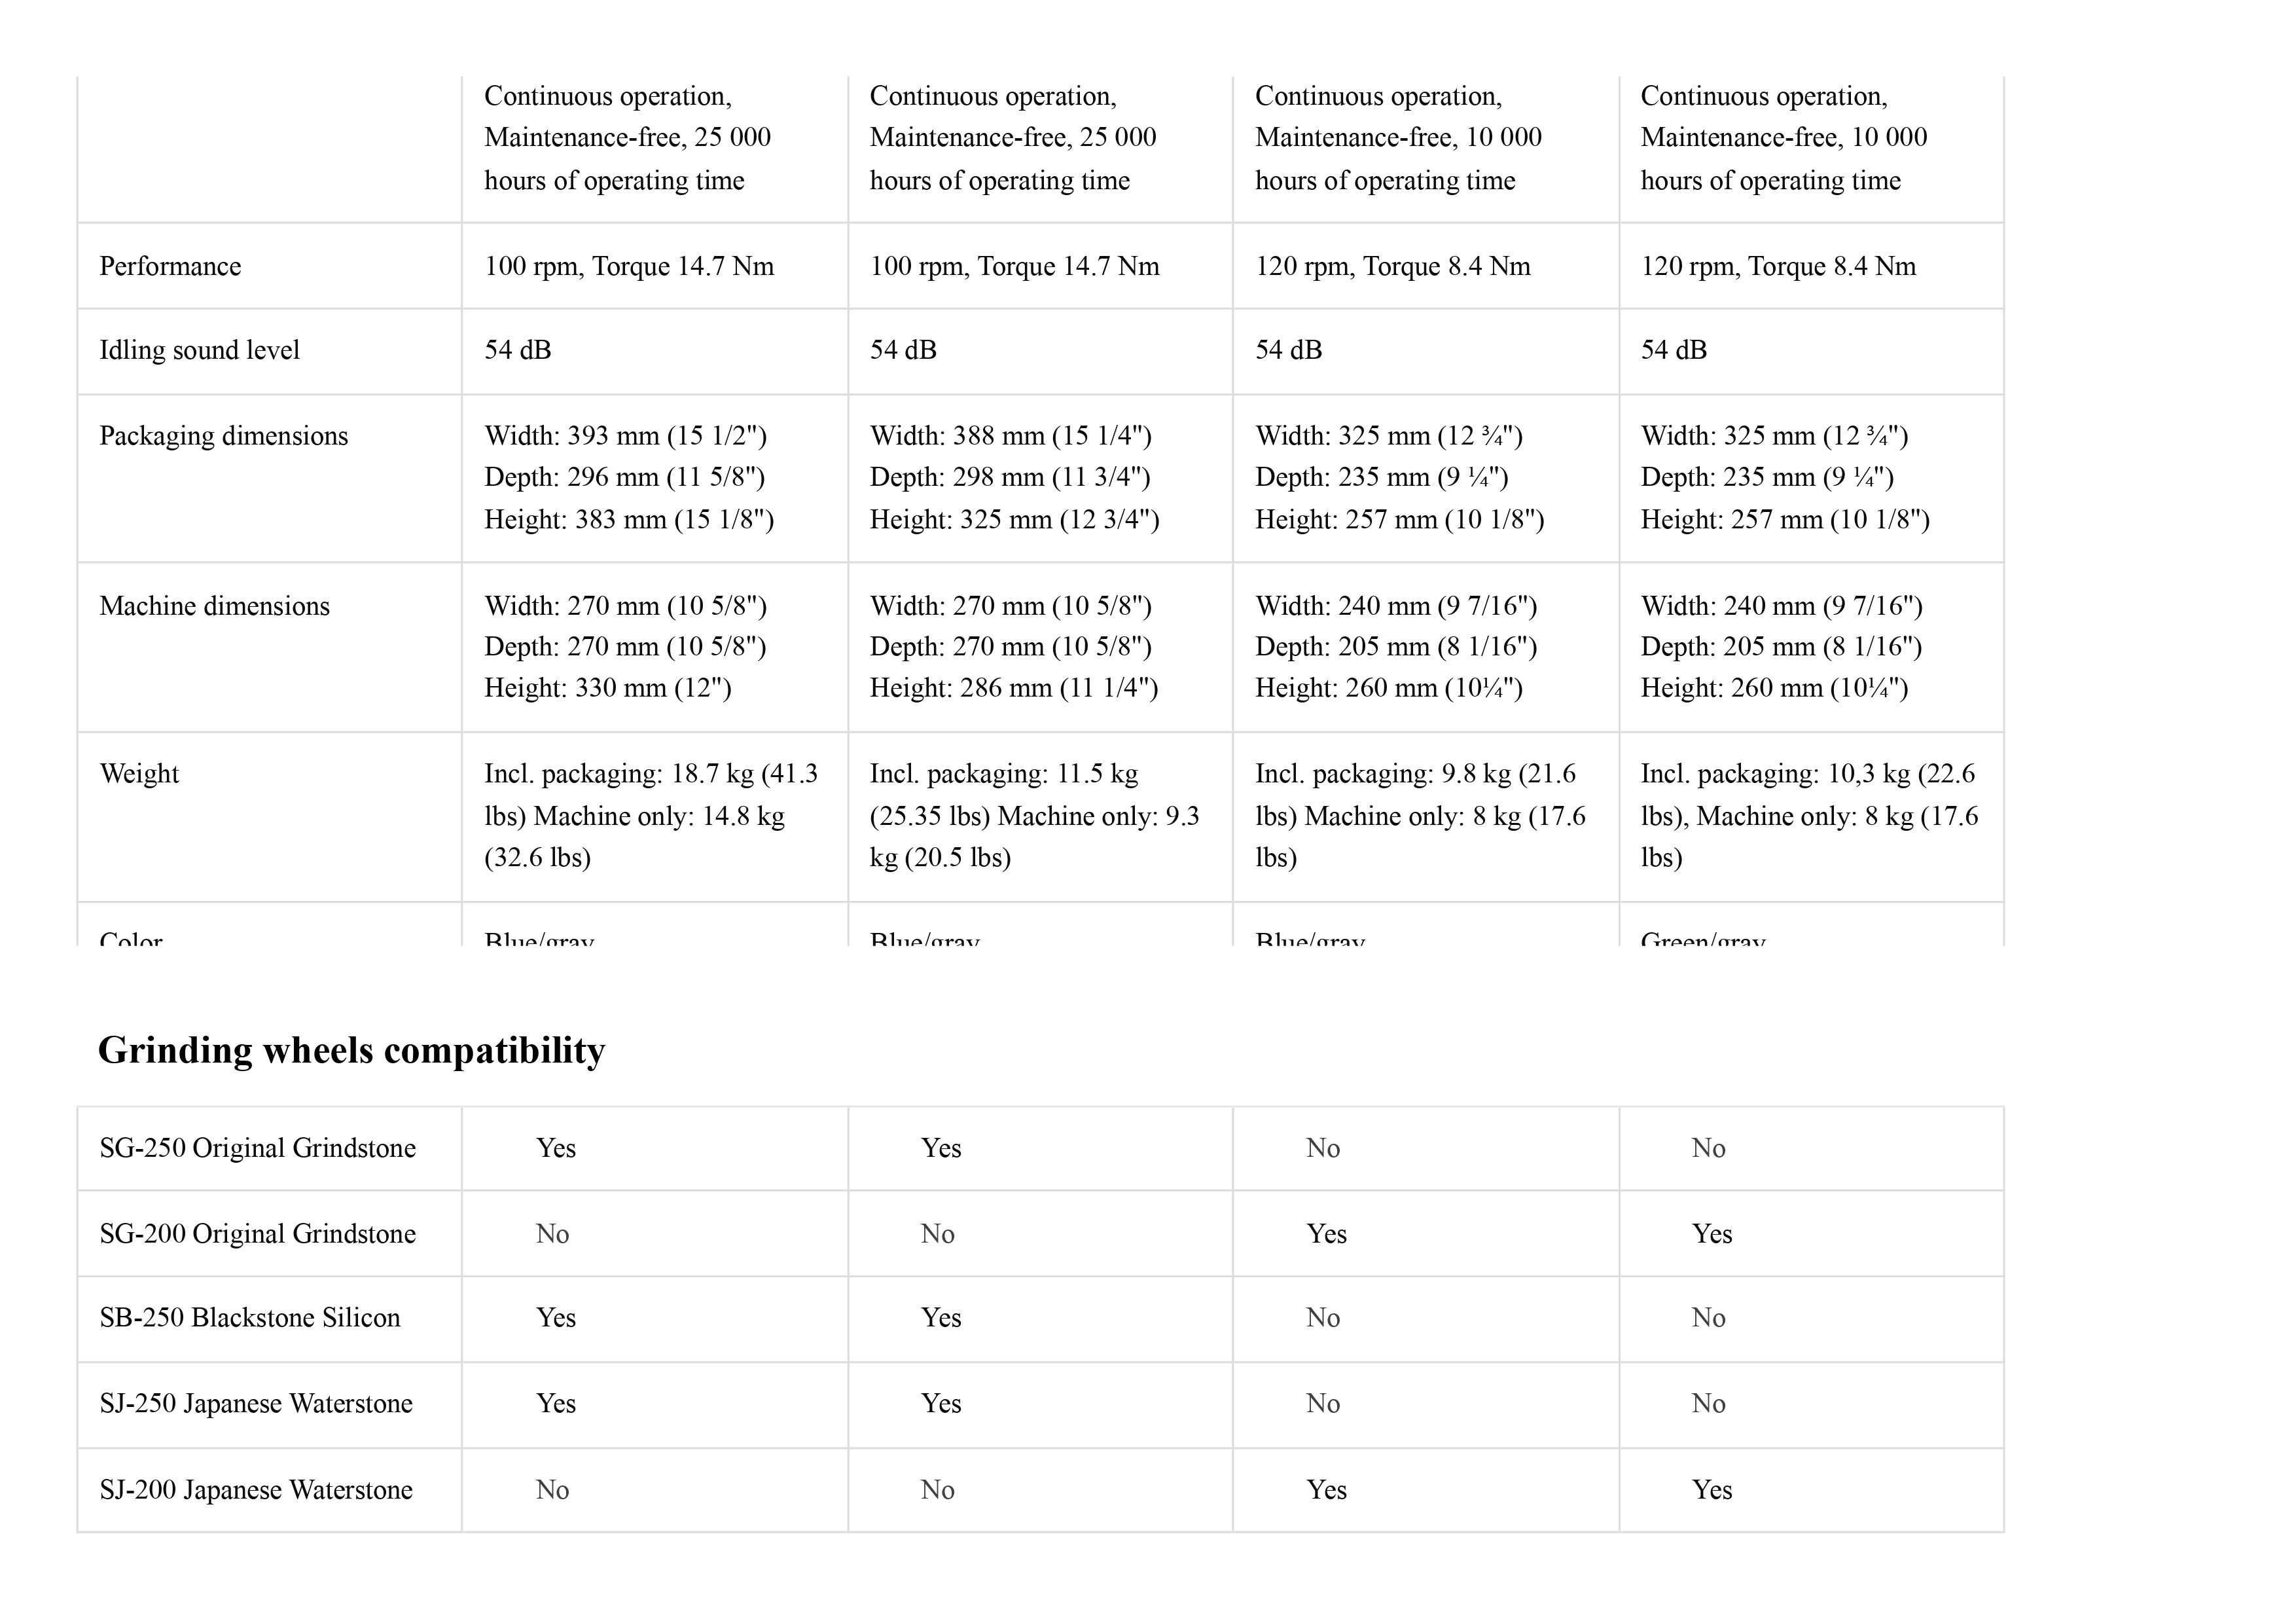Select the 'Performance' row label
This screenshot has width=2296, height=1623.
(170, 267)
